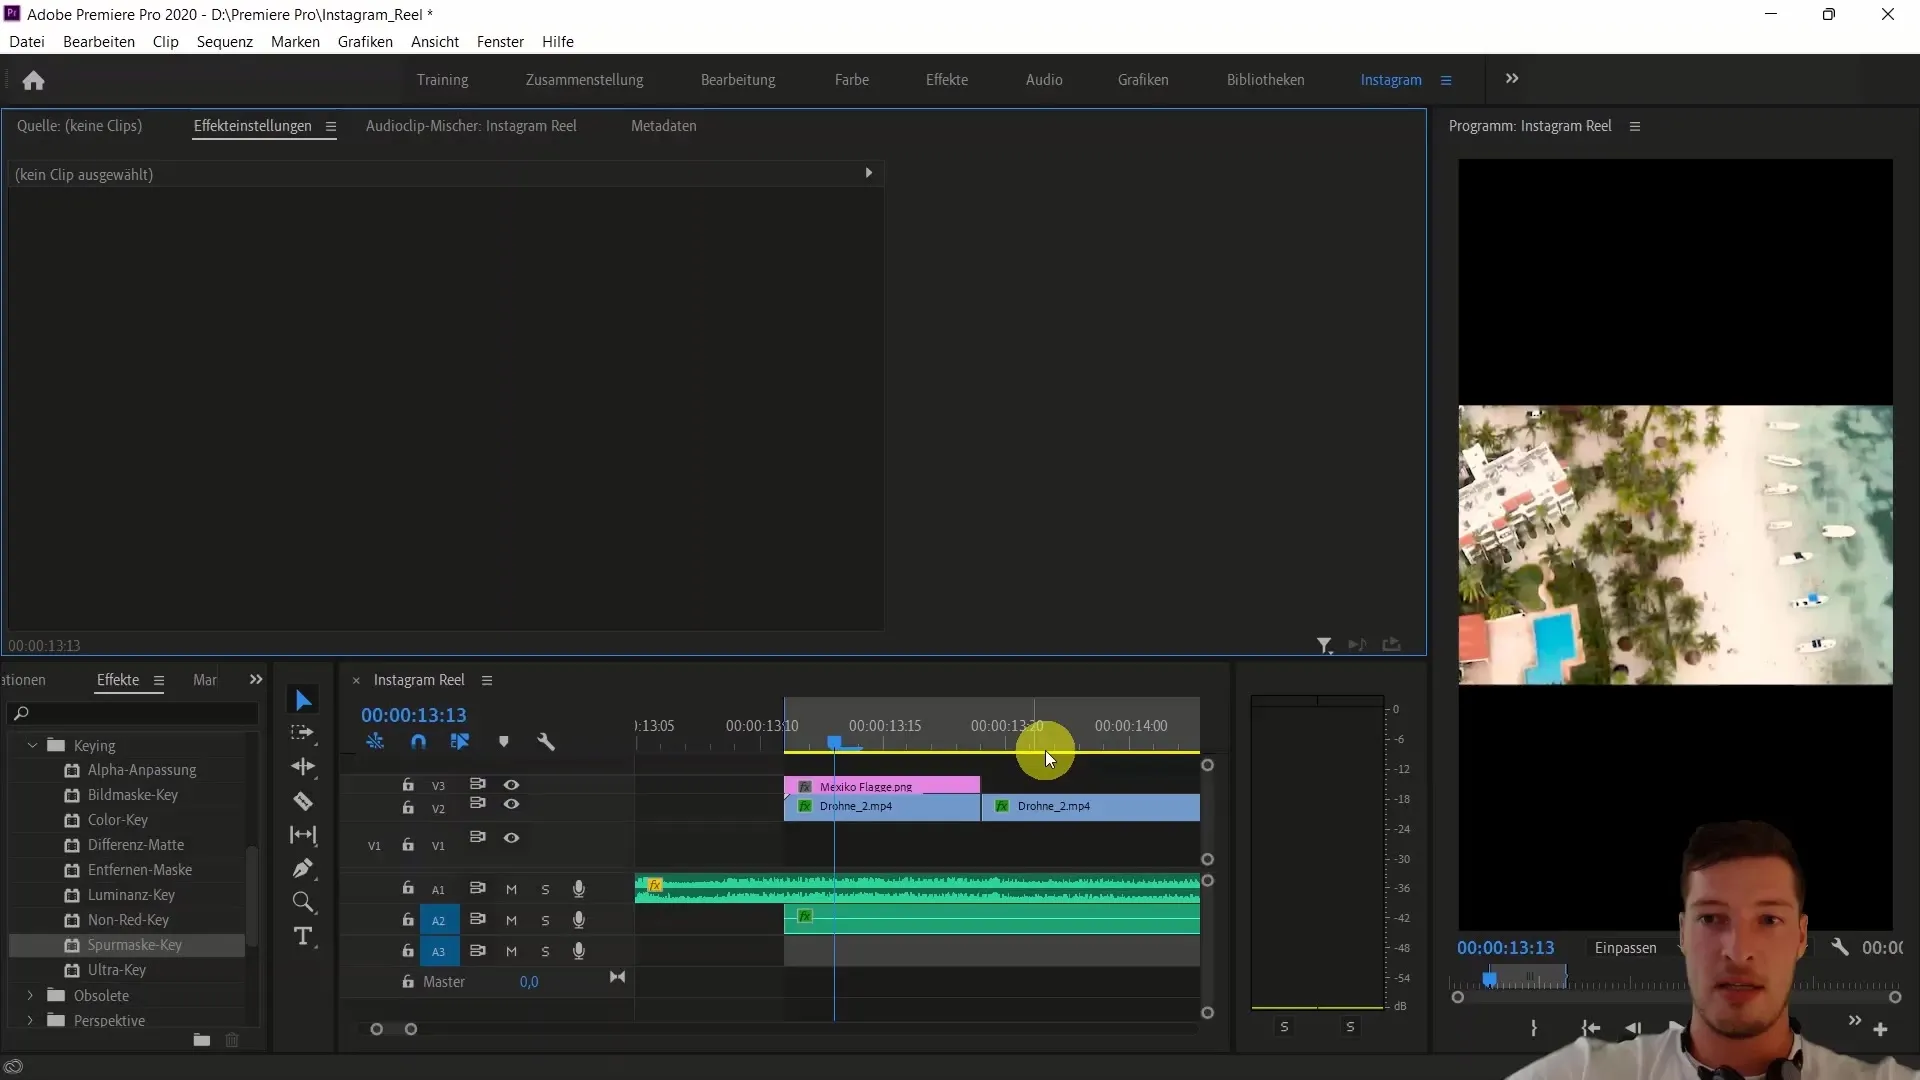
Task: Open Instagram Reel sequence panel menu
Action: (487, 680)
